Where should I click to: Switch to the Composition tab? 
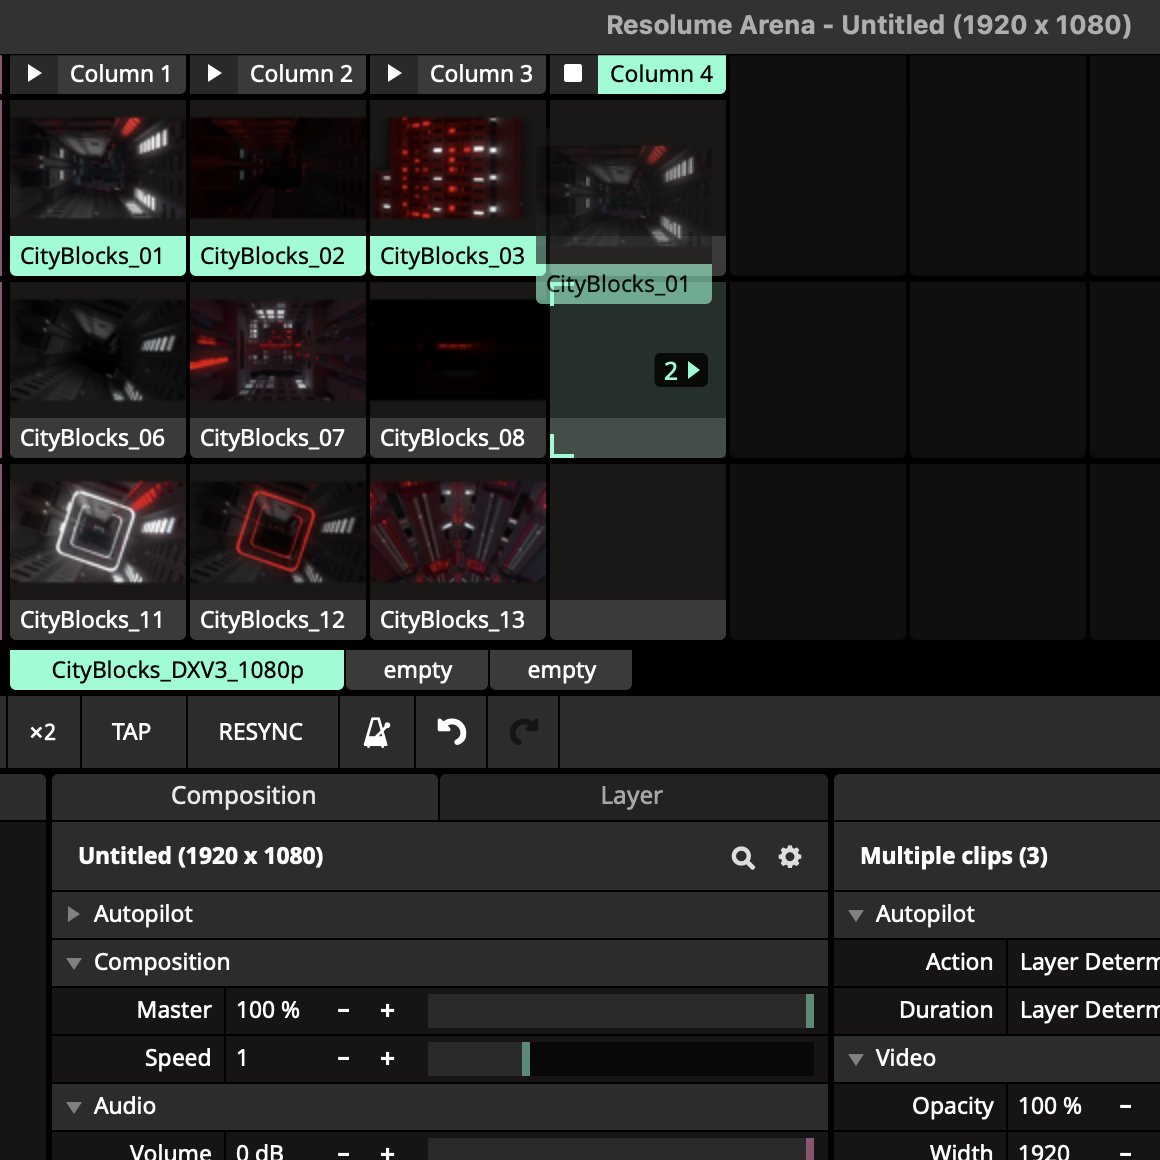tap(243, 795)
